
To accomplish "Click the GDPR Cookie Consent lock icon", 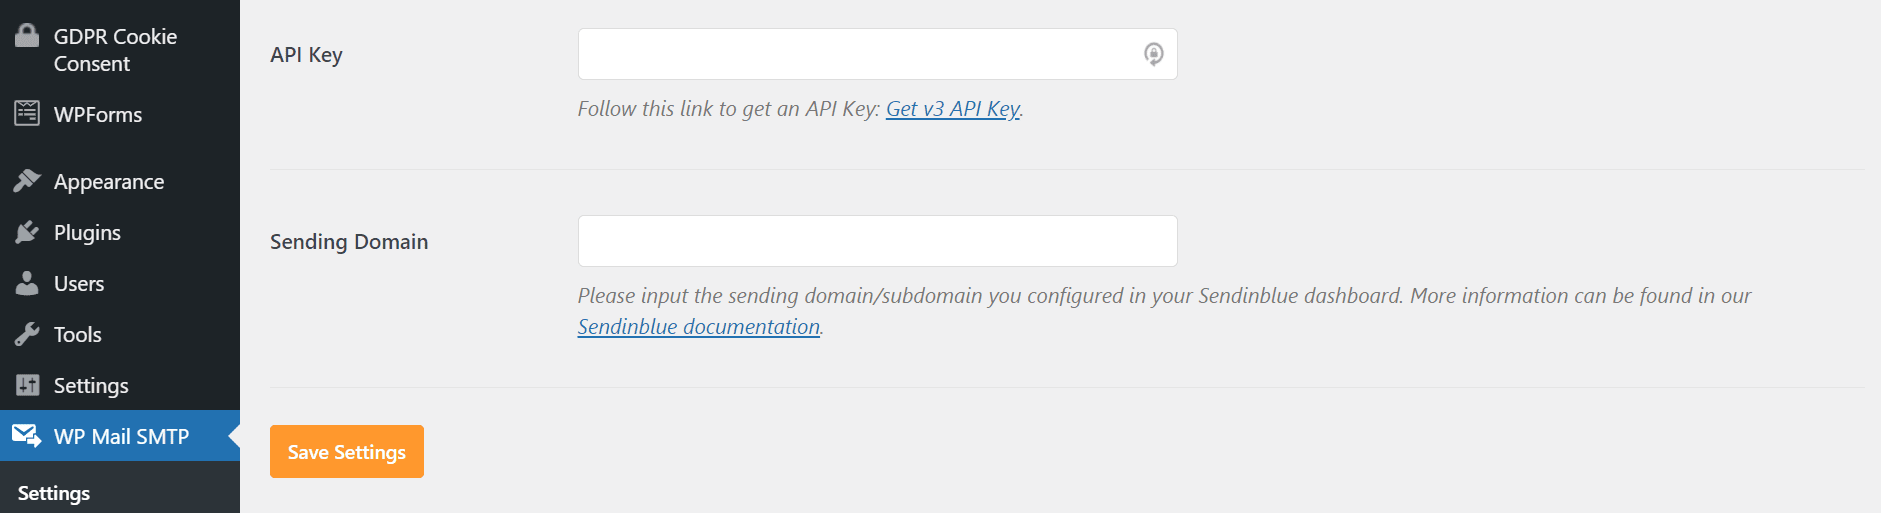I will tap(27, 36).
